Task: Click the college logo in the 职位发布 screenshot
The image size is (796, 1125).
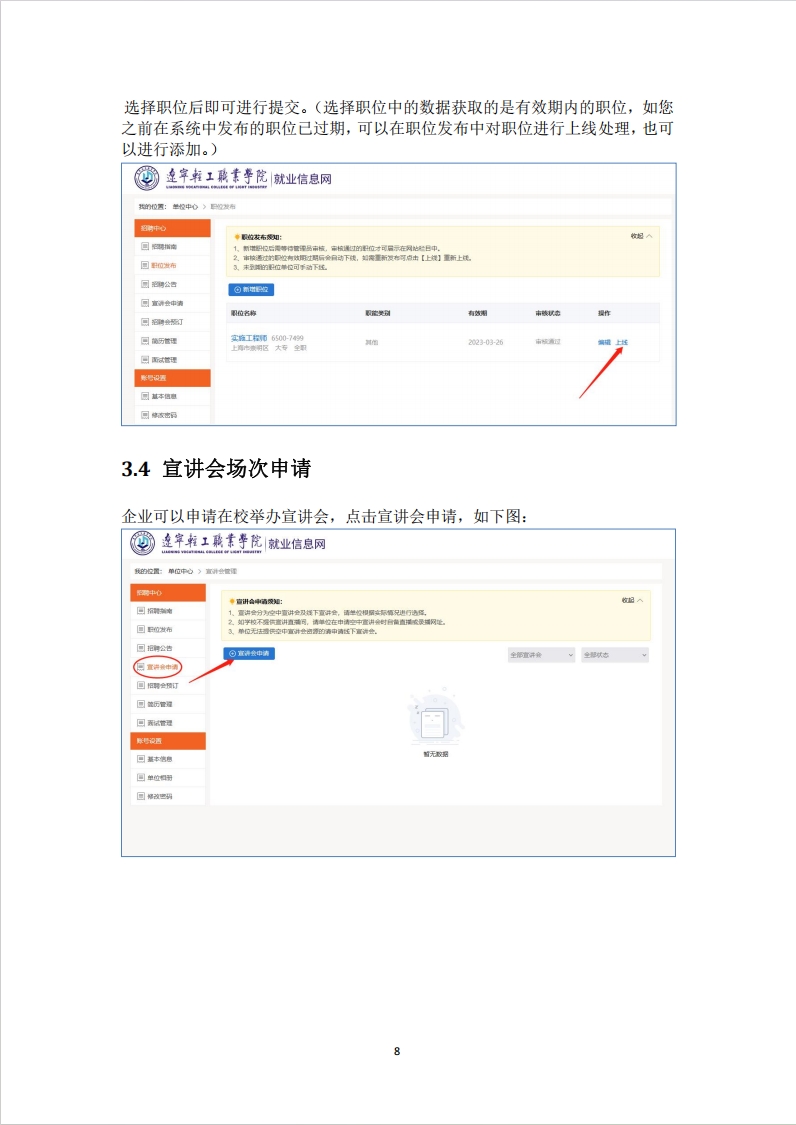Action: 146,178
